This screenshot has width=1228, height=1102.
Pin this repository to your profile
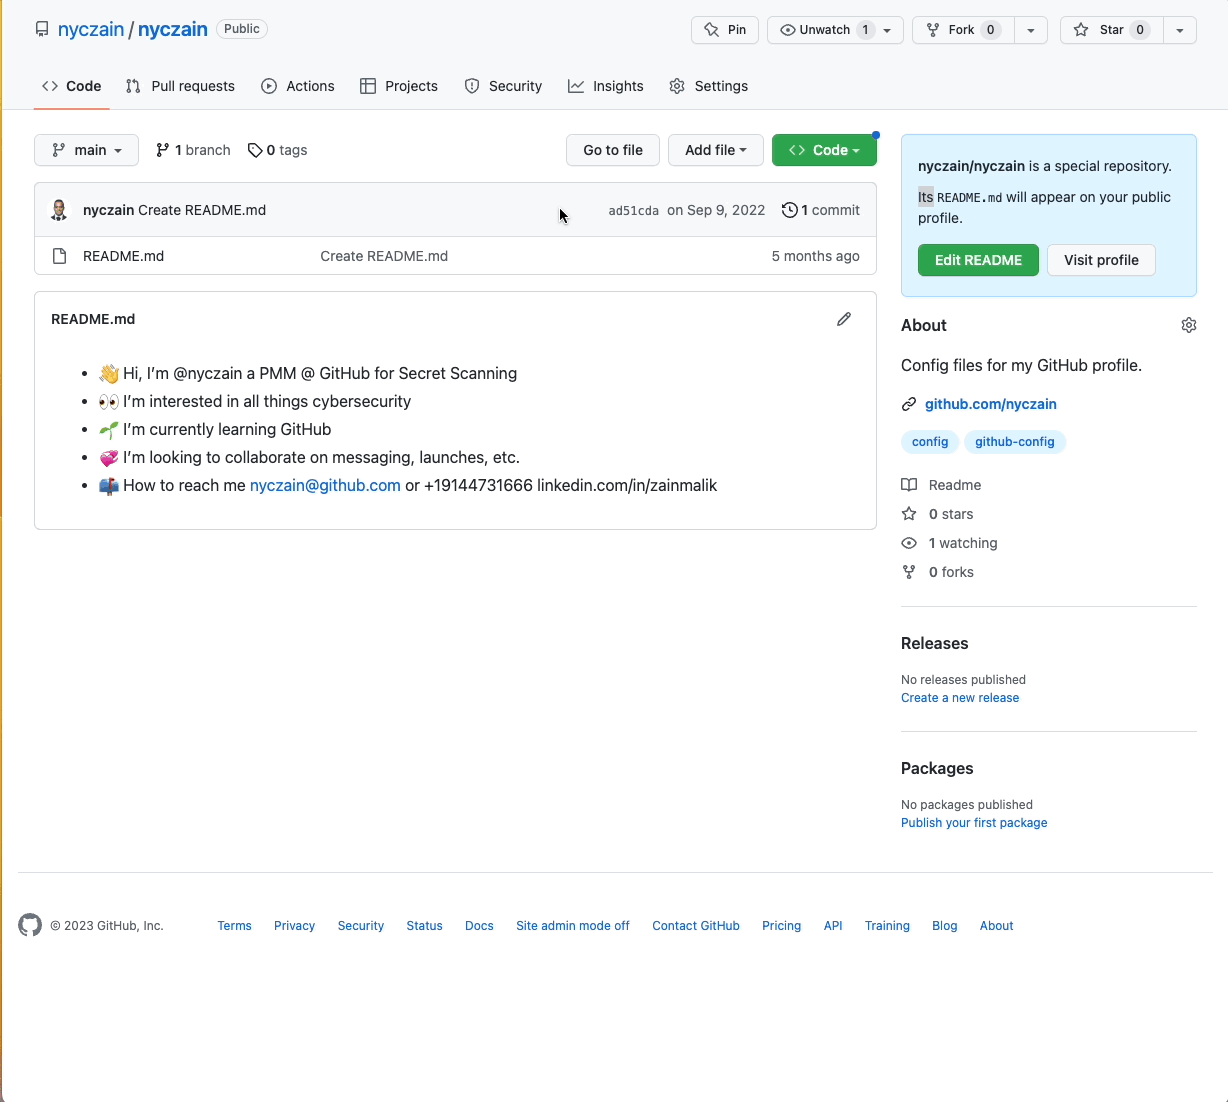click(725, 30)
